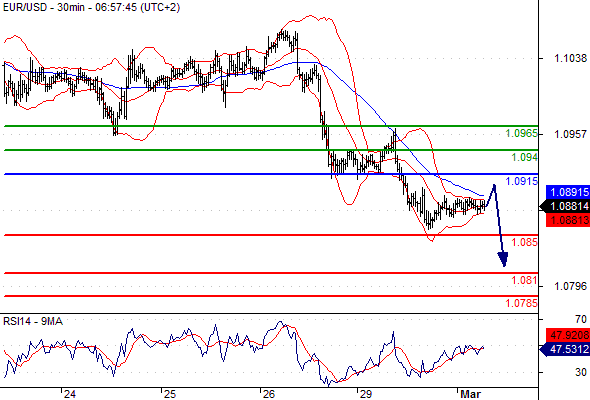Click the EUR/USD 30min chart title
590x400 pixels.
click(x=91, y=7)
